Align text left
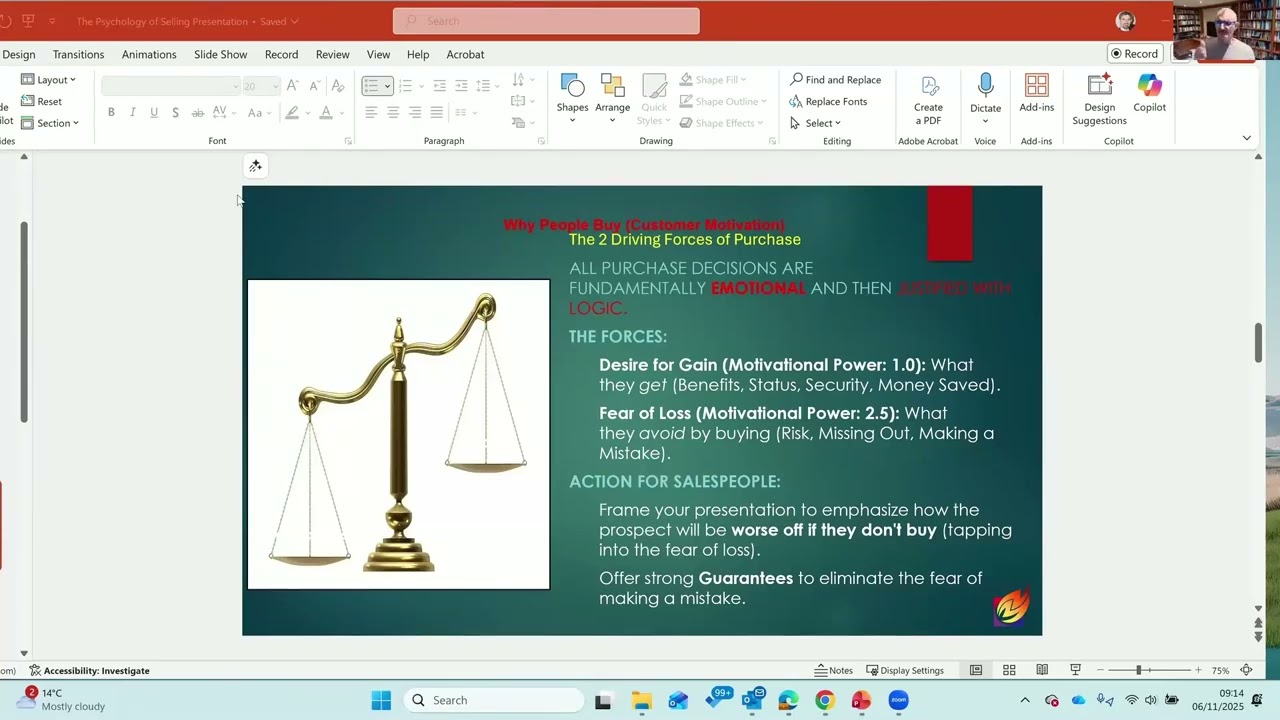The height and width of the screenshot is (720, 1280). tap(371, 113)
